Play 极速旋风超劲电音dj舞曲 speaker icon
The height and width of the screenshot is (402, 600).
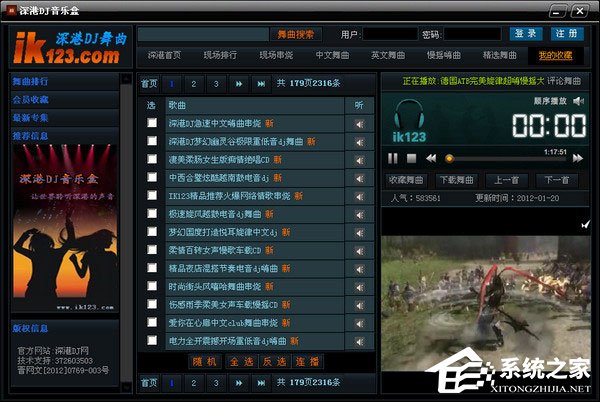(359, 215)
